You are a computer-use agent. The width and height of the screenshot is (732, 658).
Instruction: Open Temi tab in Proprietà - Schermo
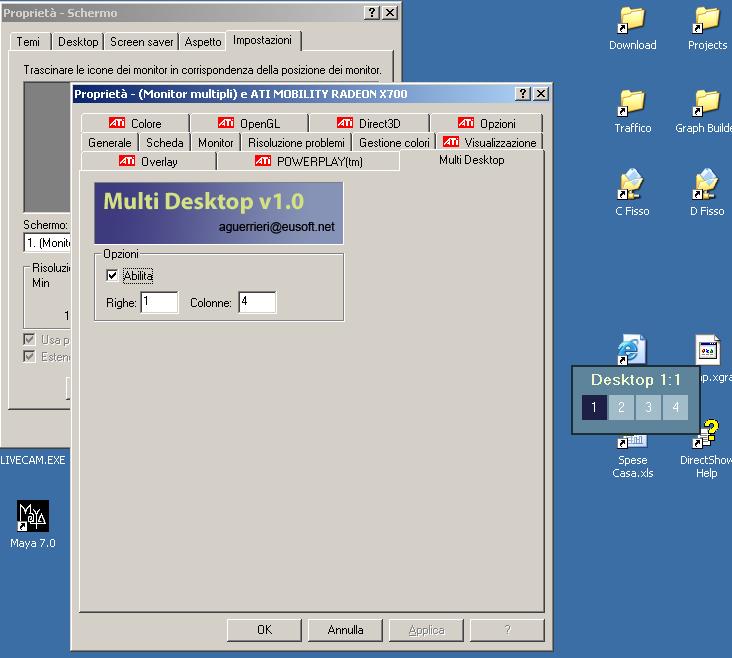coord(28,42)
